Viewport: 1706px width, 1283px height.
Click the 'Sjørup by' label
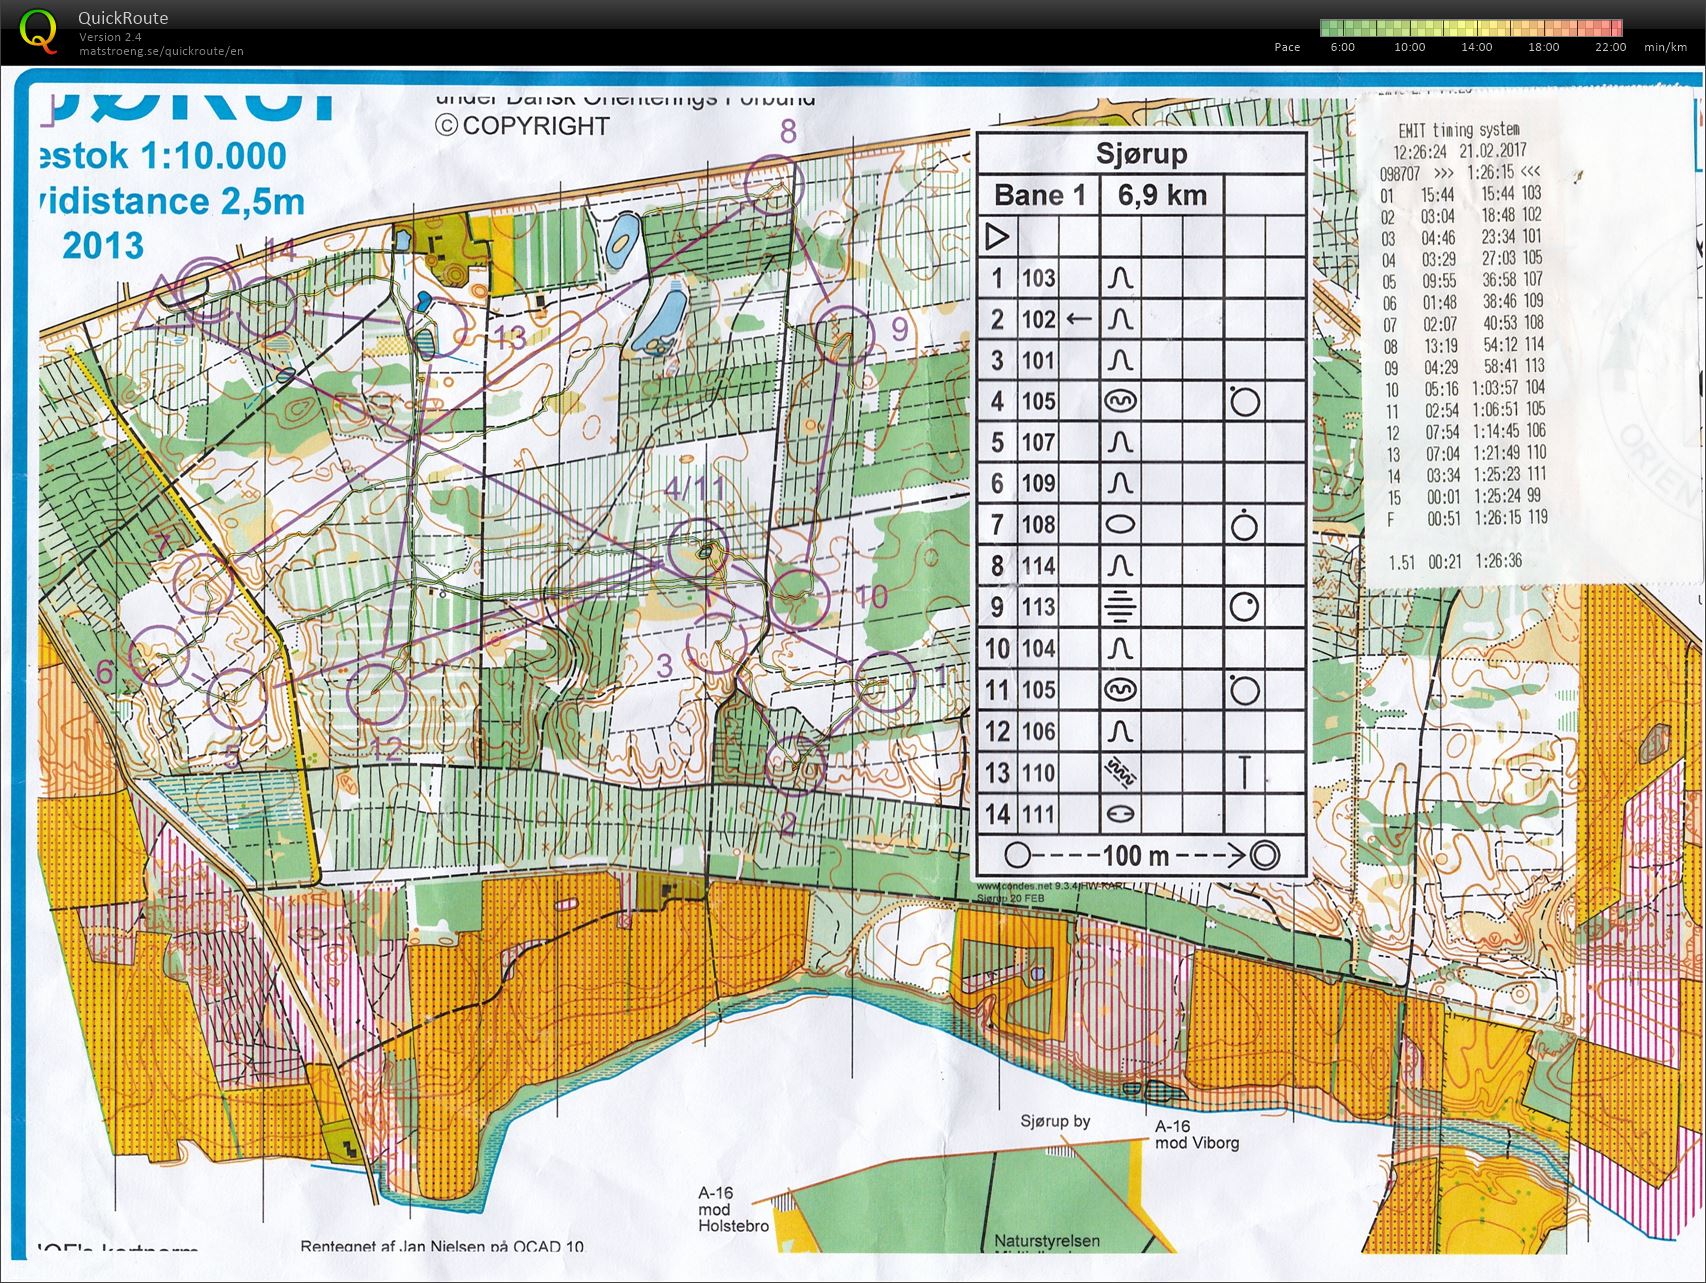pyautogui.click(x=1055, y=1121)
